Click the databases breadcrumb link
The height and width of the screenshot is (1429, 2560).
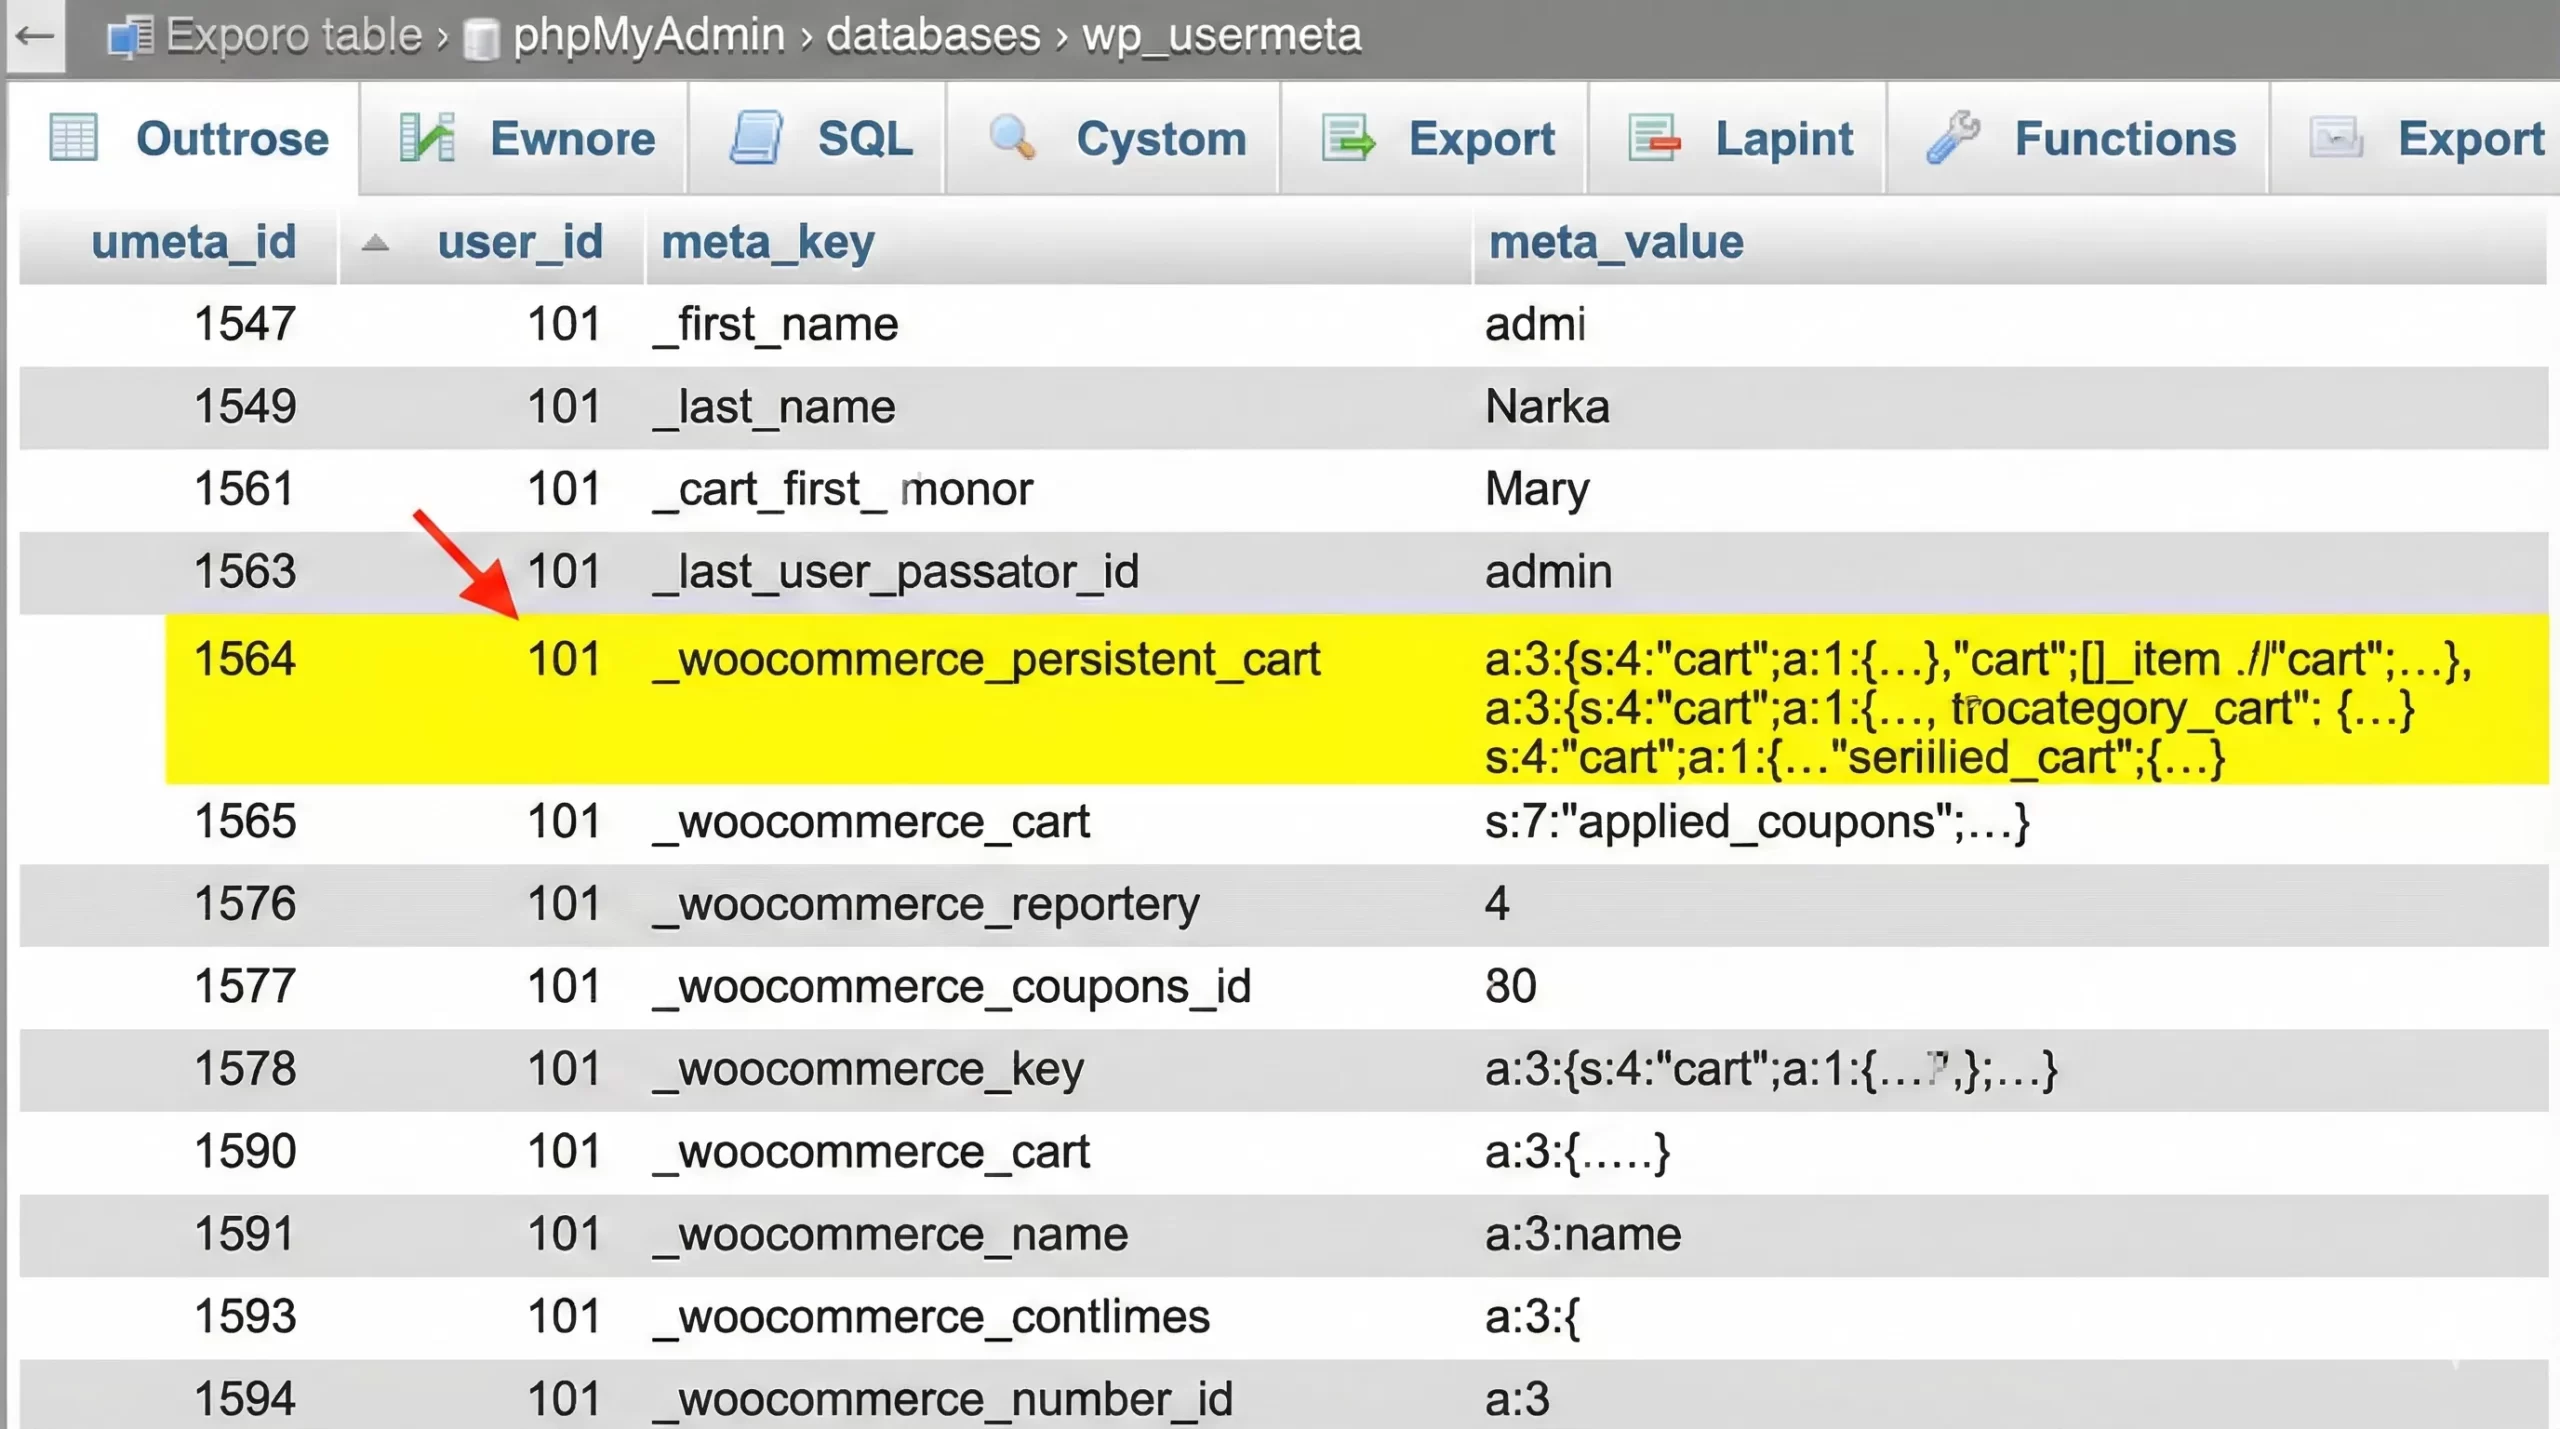click(932, 36)
